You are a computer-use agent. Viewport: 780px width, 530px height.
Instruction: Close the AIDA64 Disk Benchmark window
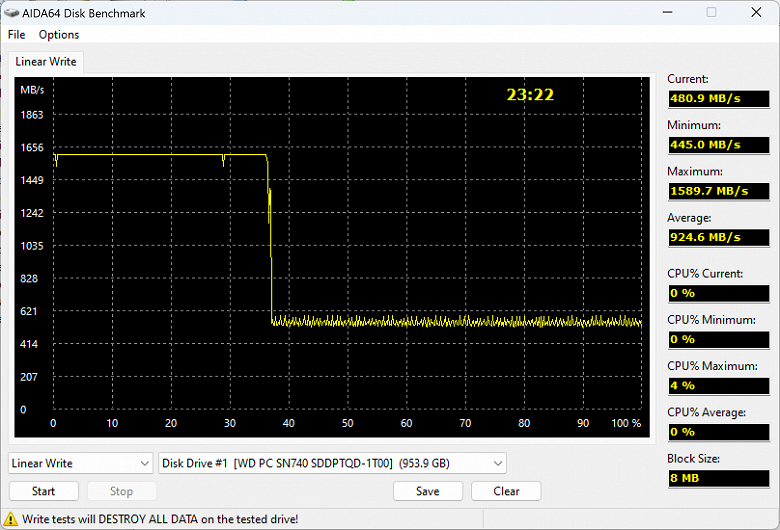click(x=756, y=12)
